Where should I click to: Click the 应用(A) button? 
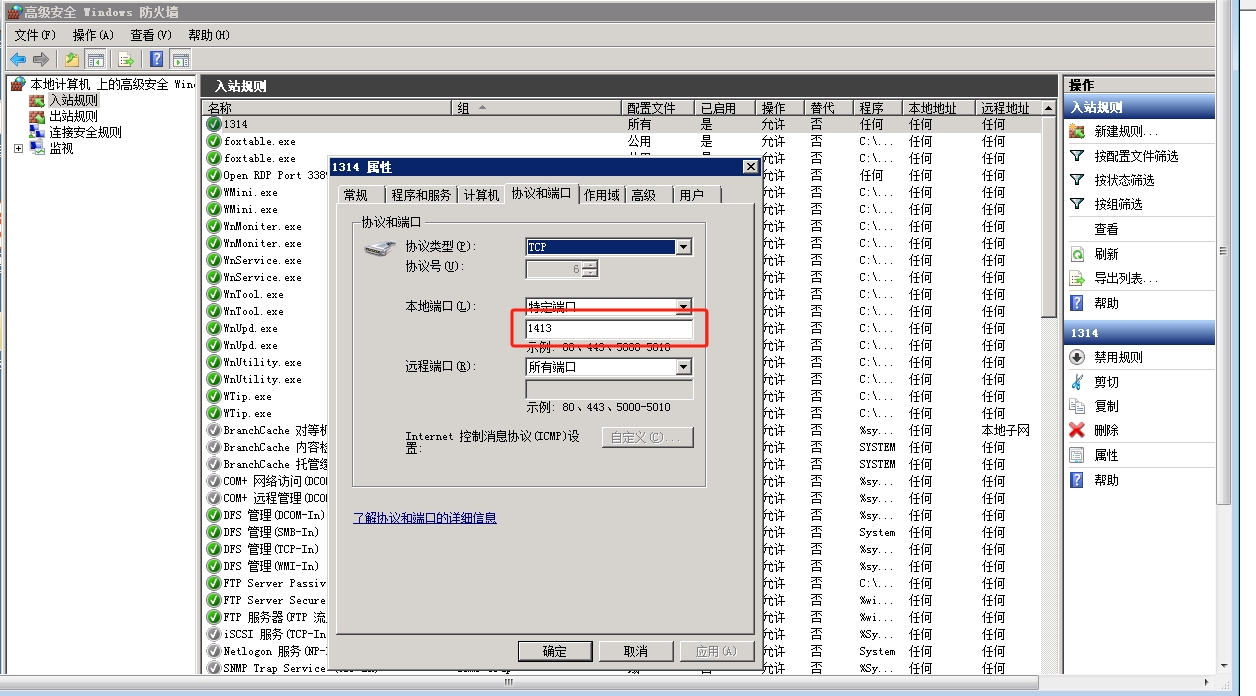pos(716,651)
